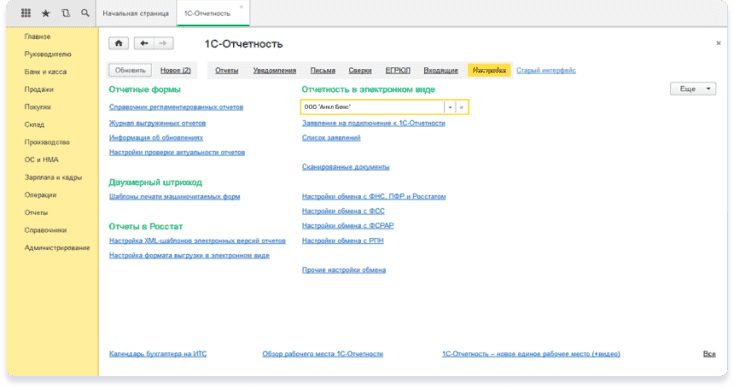734x388 pixels.
Task: Open Сканированные документы link
Action: [x=345, y=167]
